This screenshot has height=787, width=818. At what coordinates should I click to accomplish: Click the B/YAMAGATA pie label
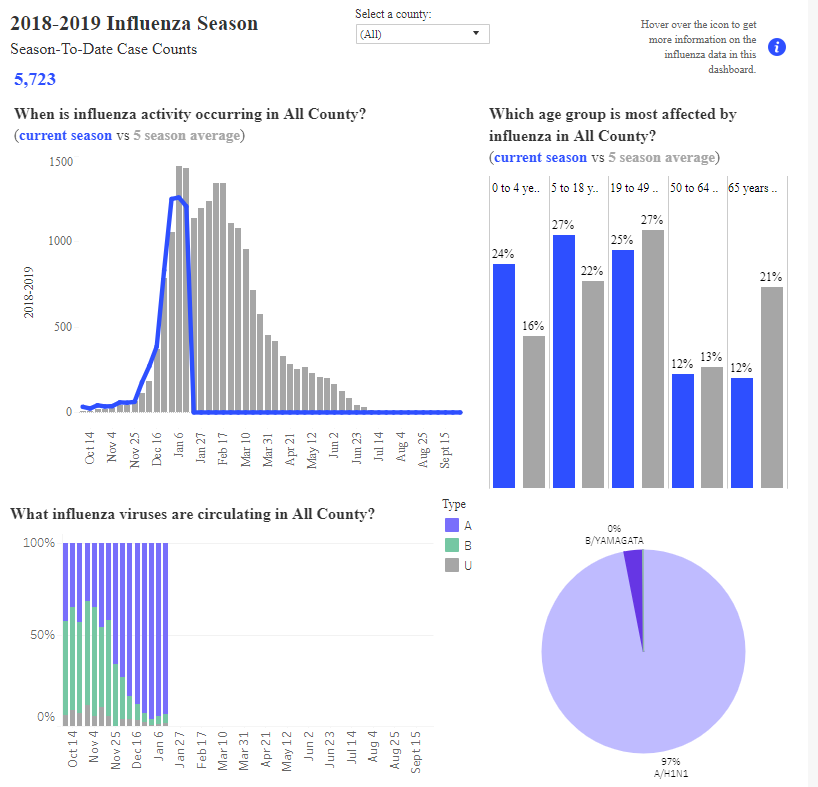point(614,540)
